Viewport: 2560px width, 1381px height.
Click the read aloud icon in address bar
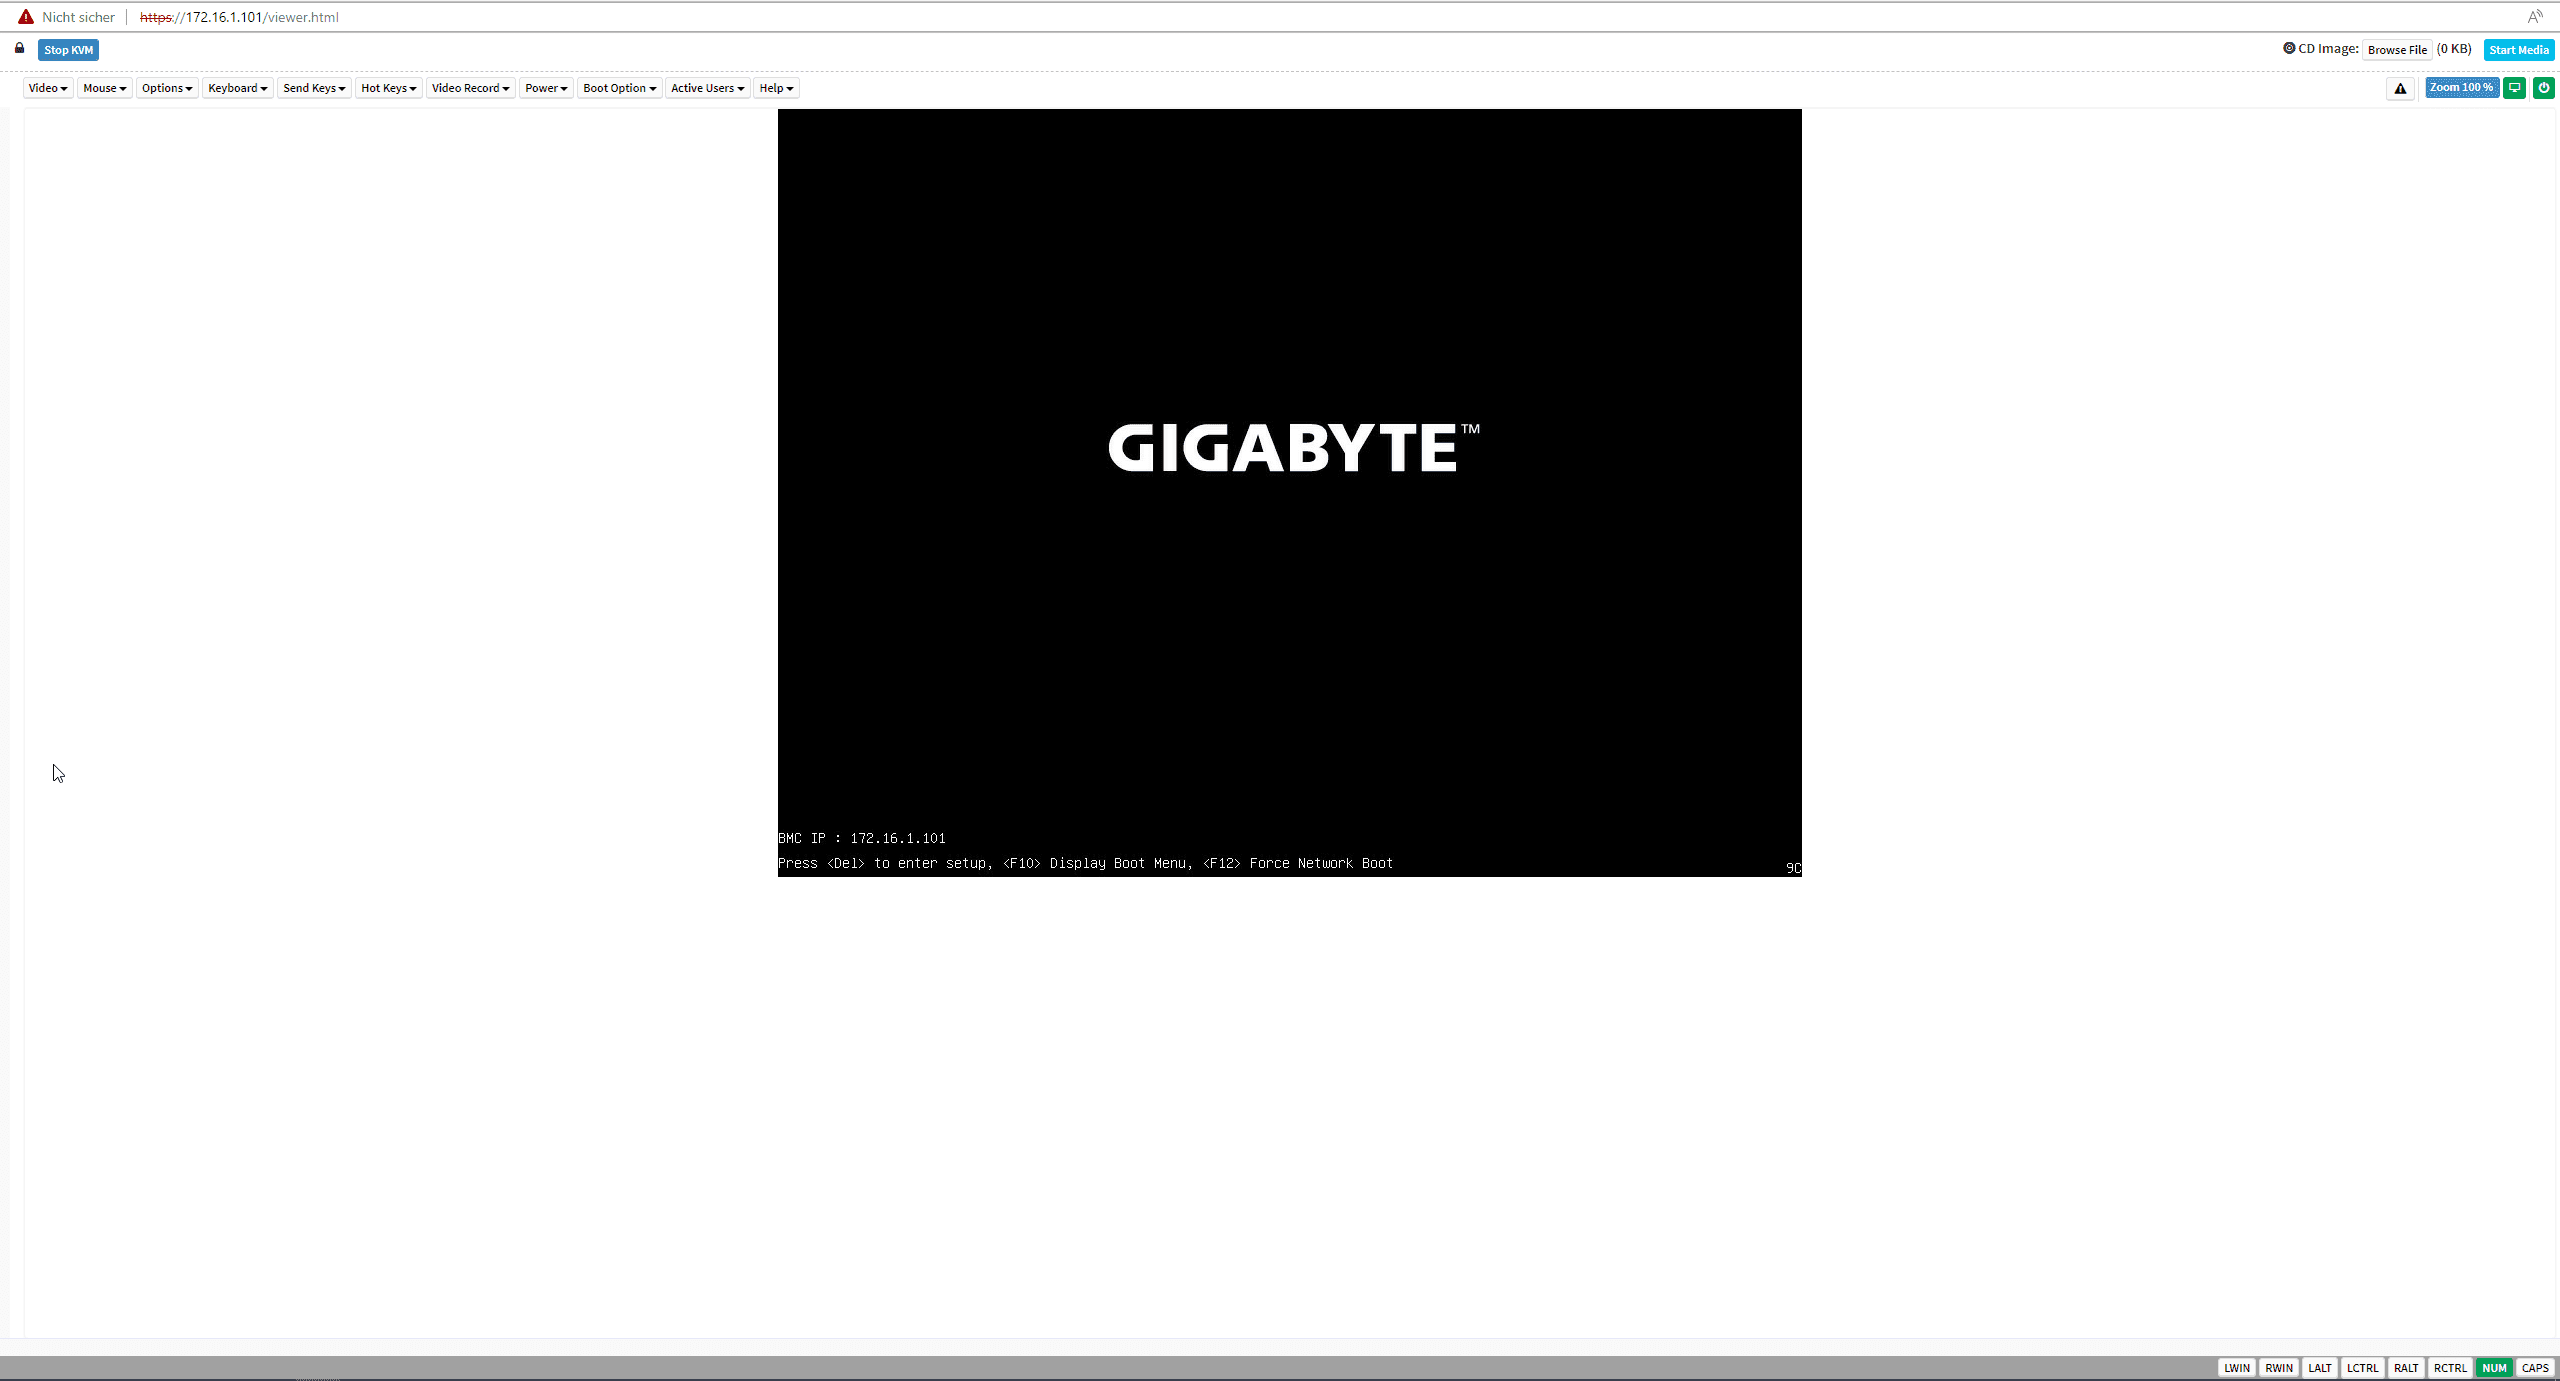coord(2534,17)
